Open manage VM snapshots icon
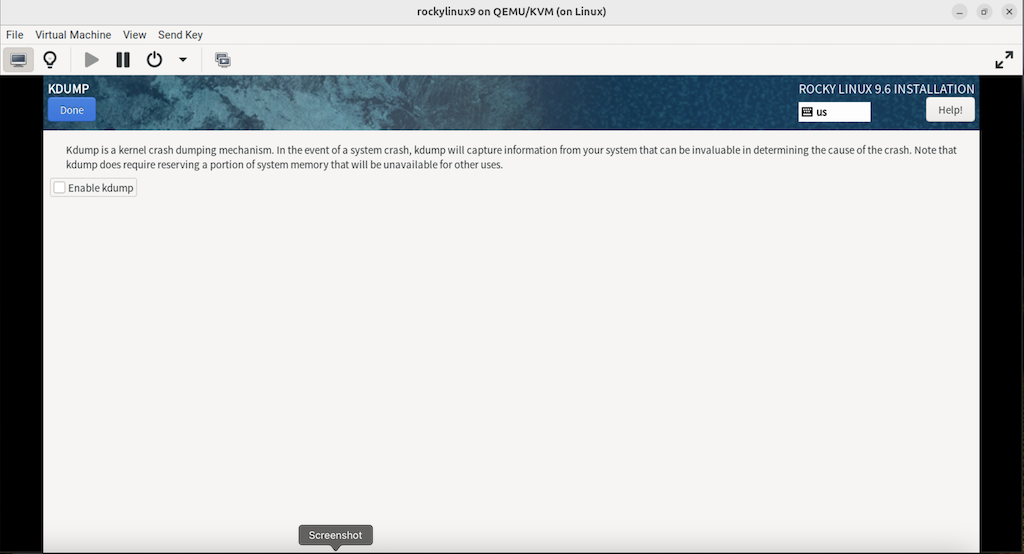Viewport: 1024px width, 554px height. (223, 60)
